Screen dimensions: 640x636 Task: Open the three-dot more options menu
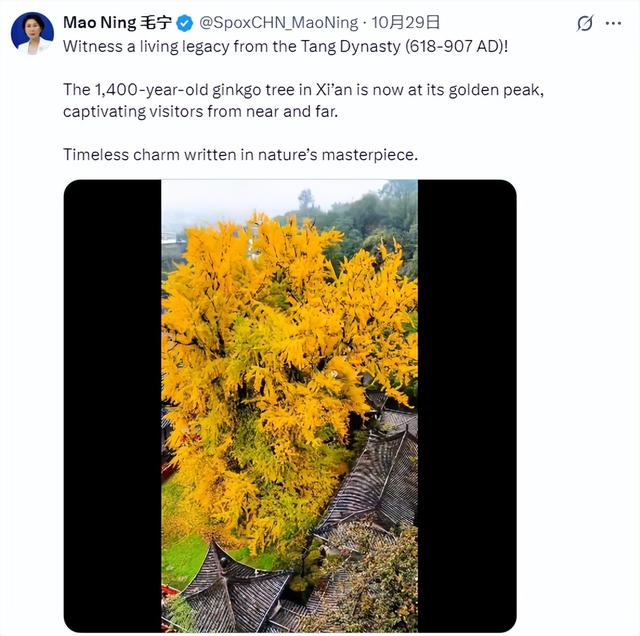(x=615, y=23)
